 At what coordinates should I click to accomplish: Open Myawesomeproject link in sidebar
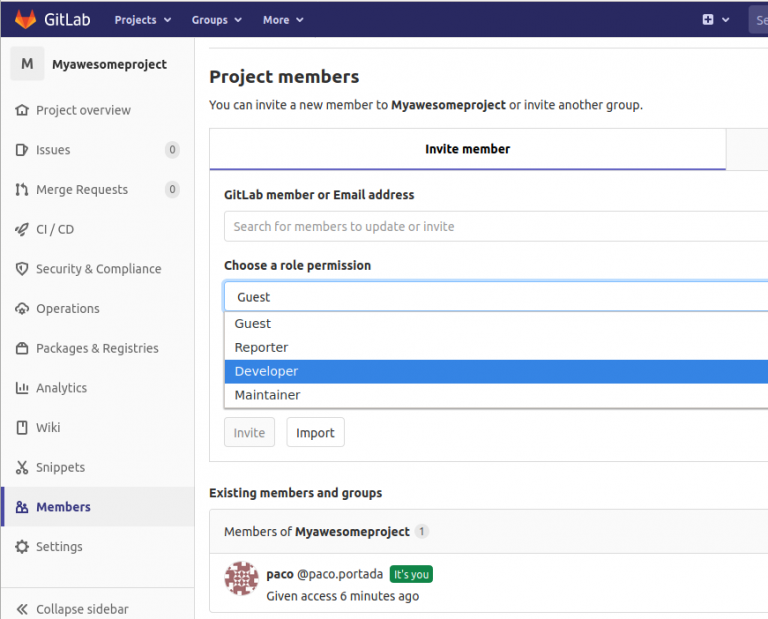click(109, 64)
